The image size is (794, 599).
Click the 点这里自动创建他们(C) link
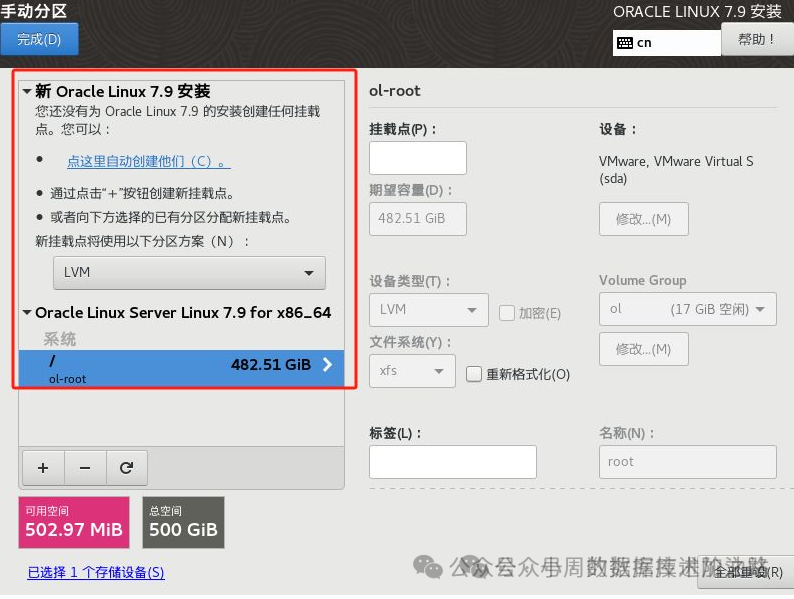[149, 162]
